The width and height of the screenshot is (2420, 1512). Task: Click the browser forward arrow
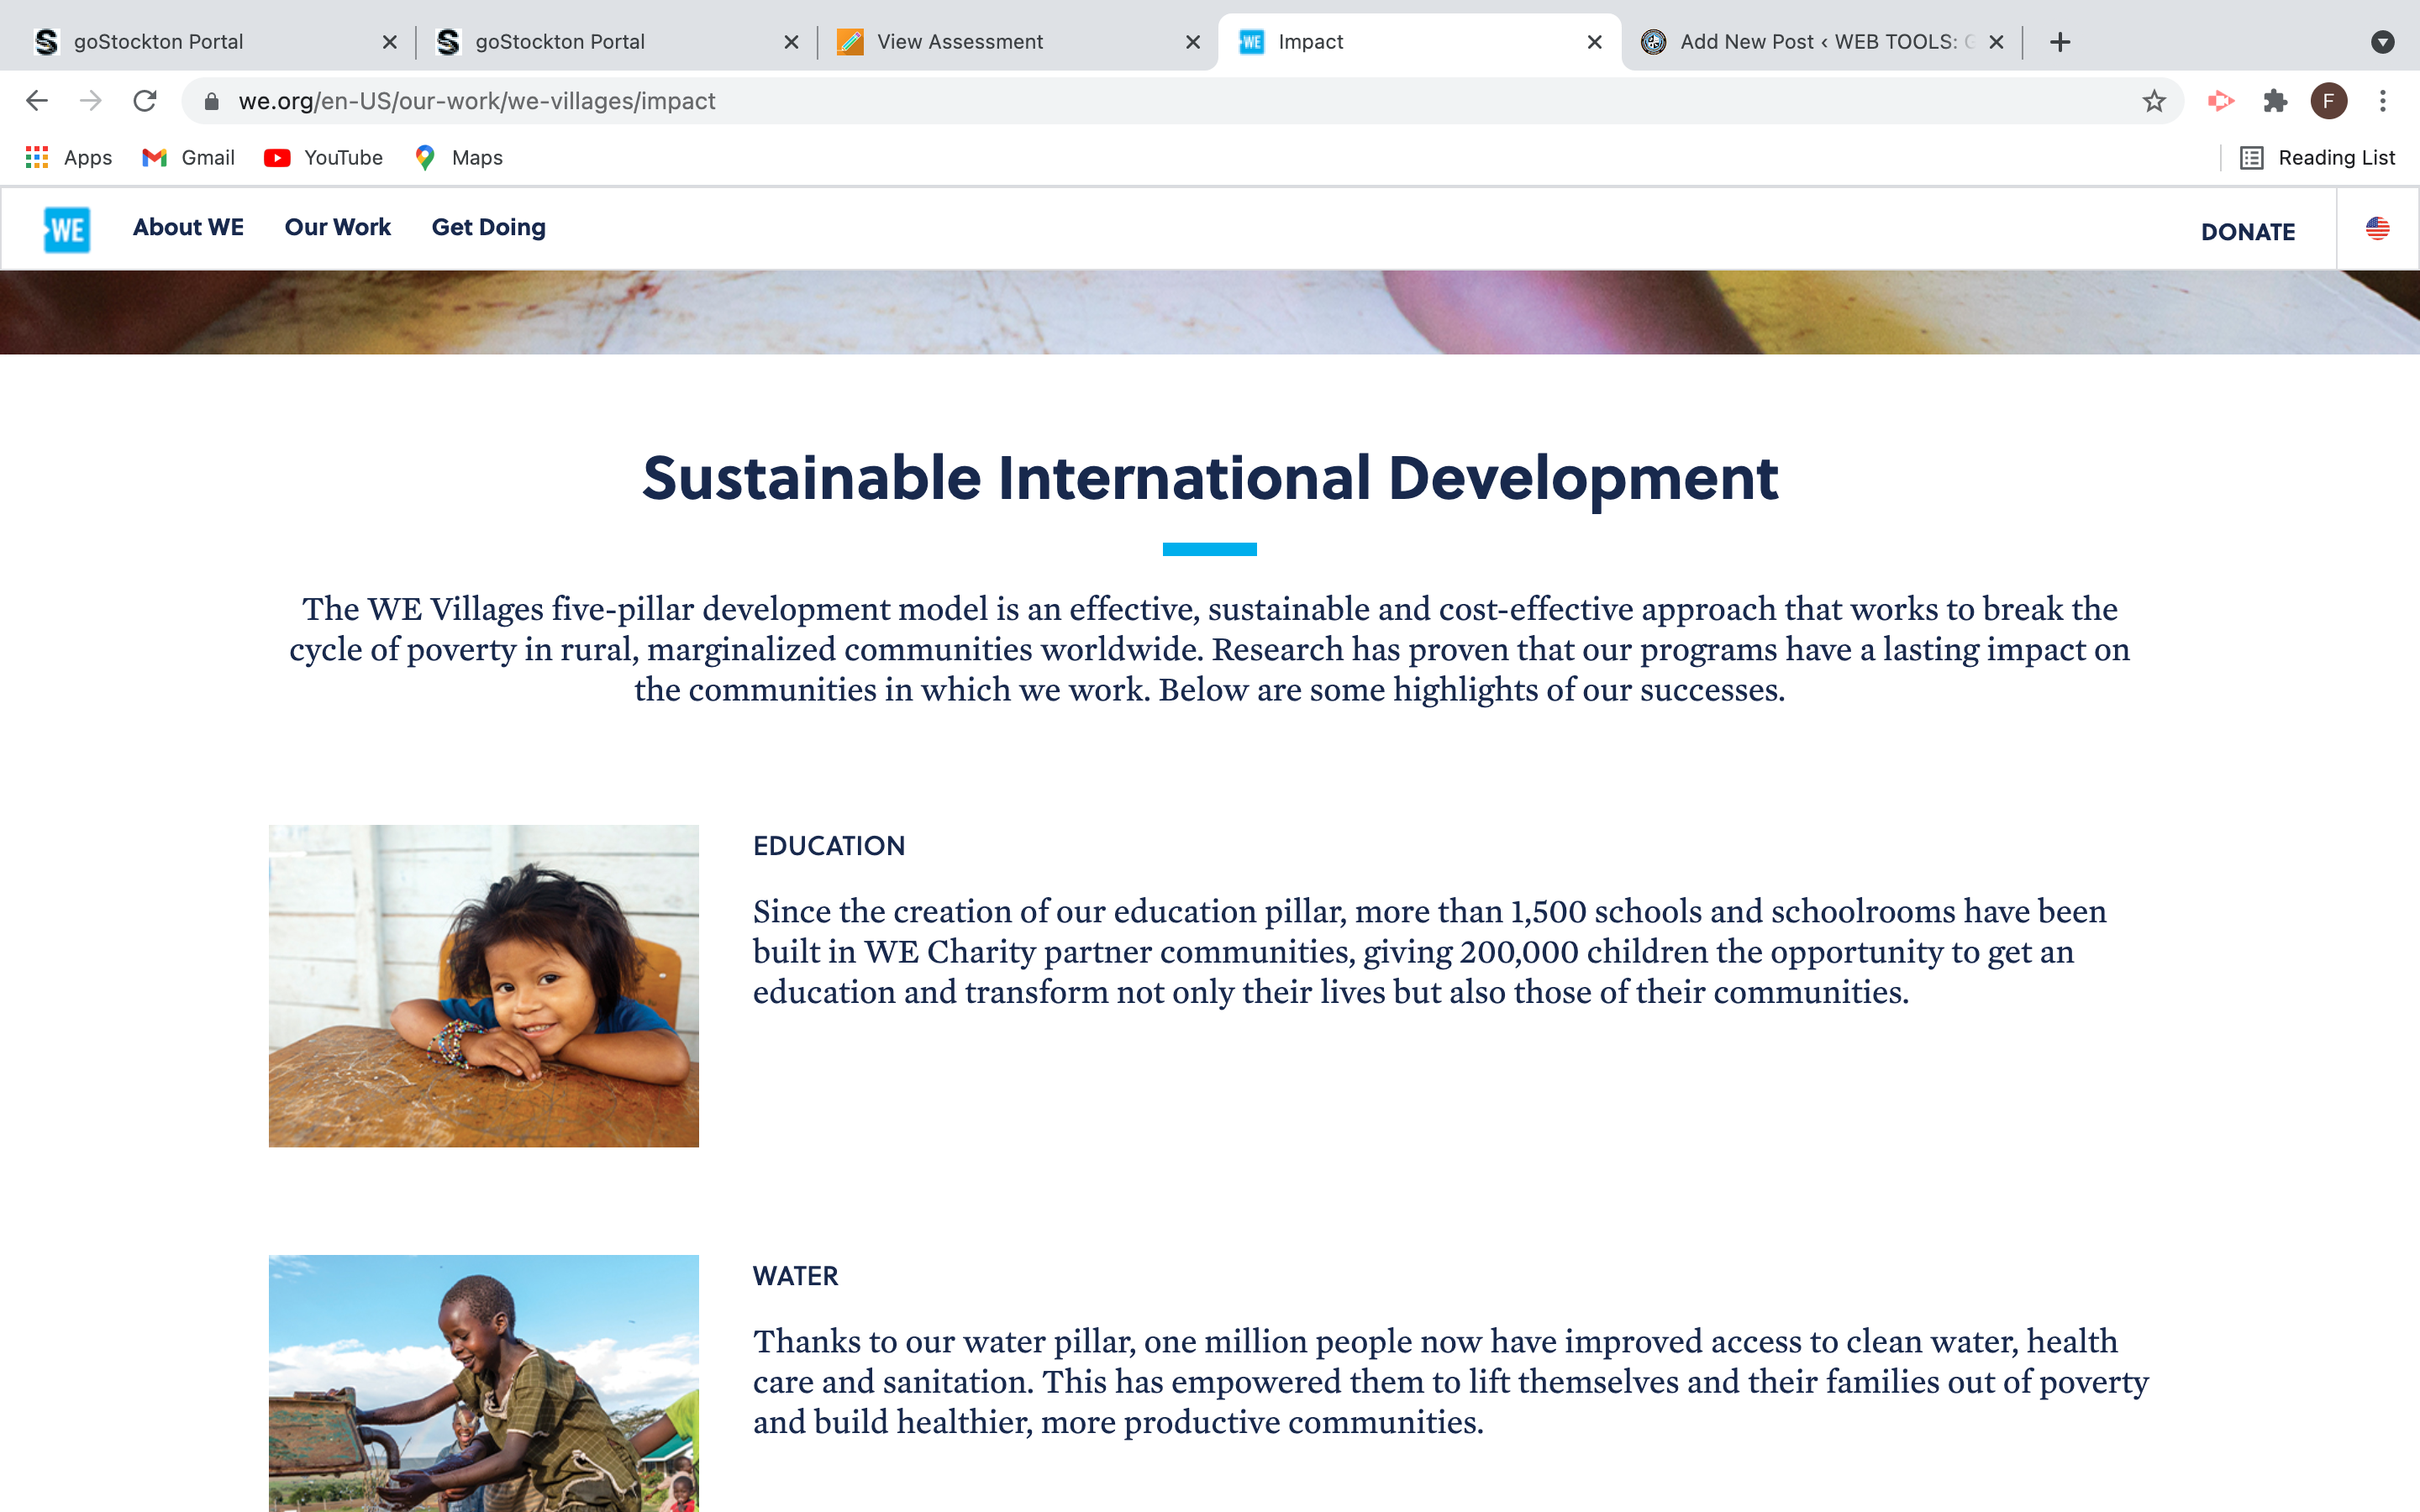[x=91, y=101]
